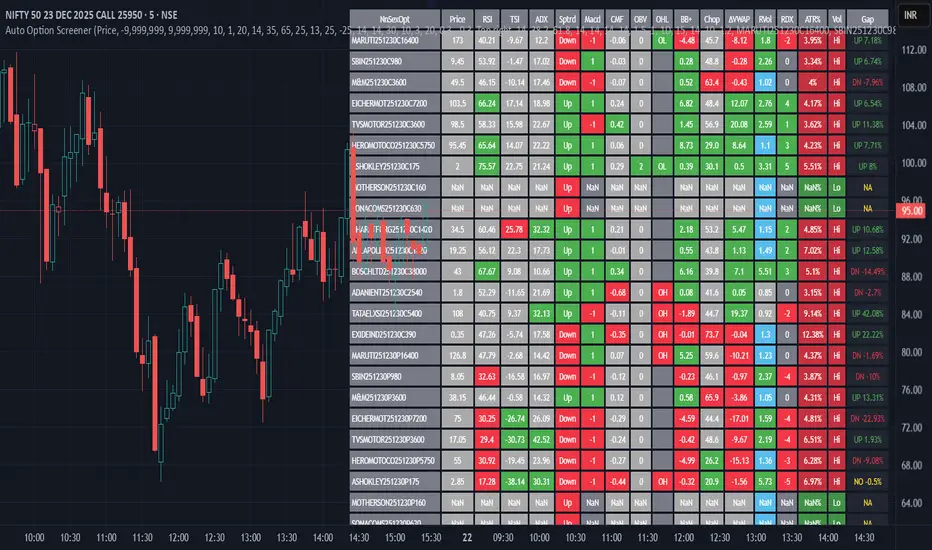932x550 pixels.
Task: Click the 15:00 time axis label
Action: (395, 538)
